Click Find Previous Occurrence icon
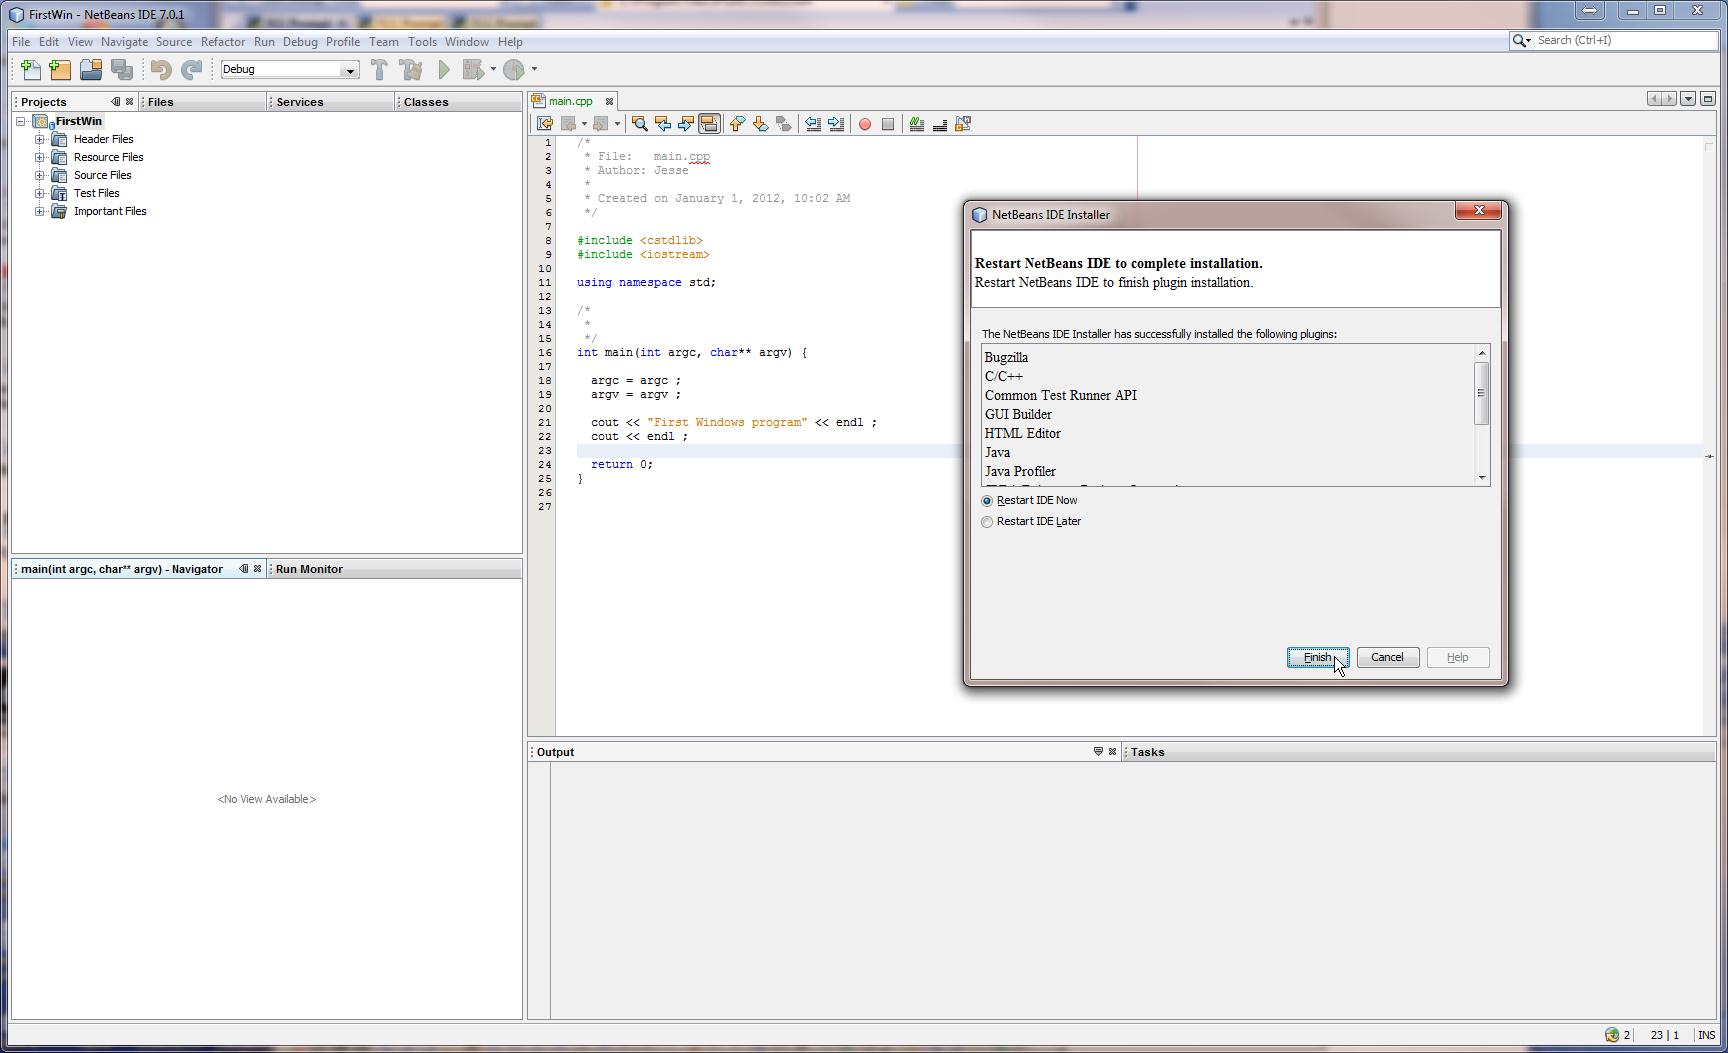This screenshot has height=1053, width=1728. coord(663,124)
